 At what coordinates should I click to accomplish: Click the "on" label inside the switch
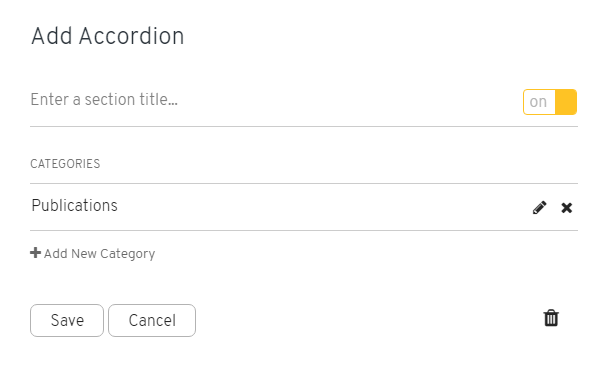(538, 102)
